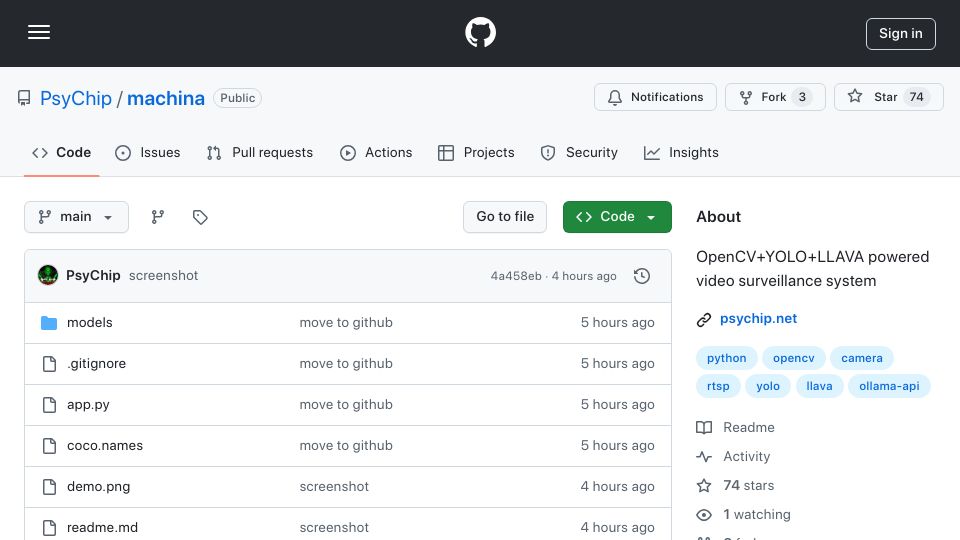960x540 pixels.
Task: Open the hamburger navigation menu
Action: click(x=39, y=32)
